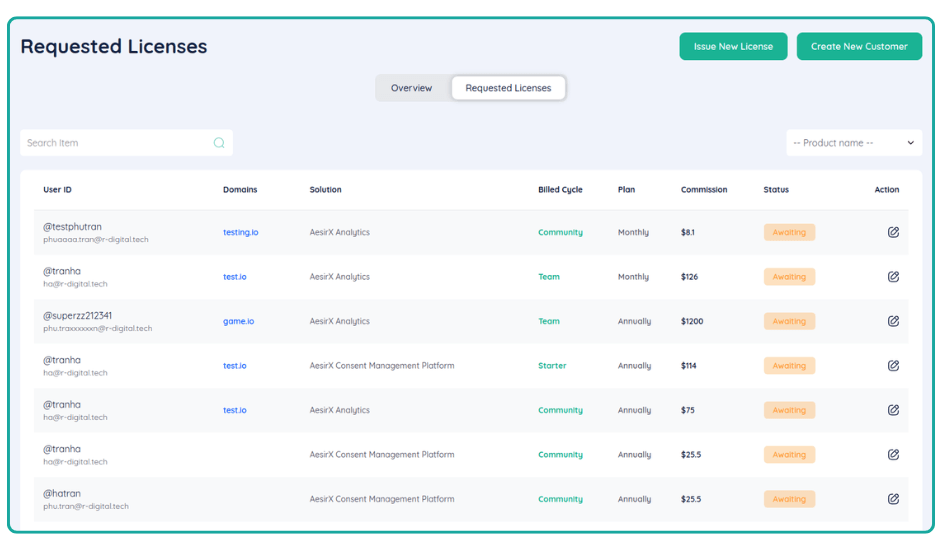Open edit action for @superzz212341 license
The width and height of the screenshot is (942, 550).
coord(893,321)
